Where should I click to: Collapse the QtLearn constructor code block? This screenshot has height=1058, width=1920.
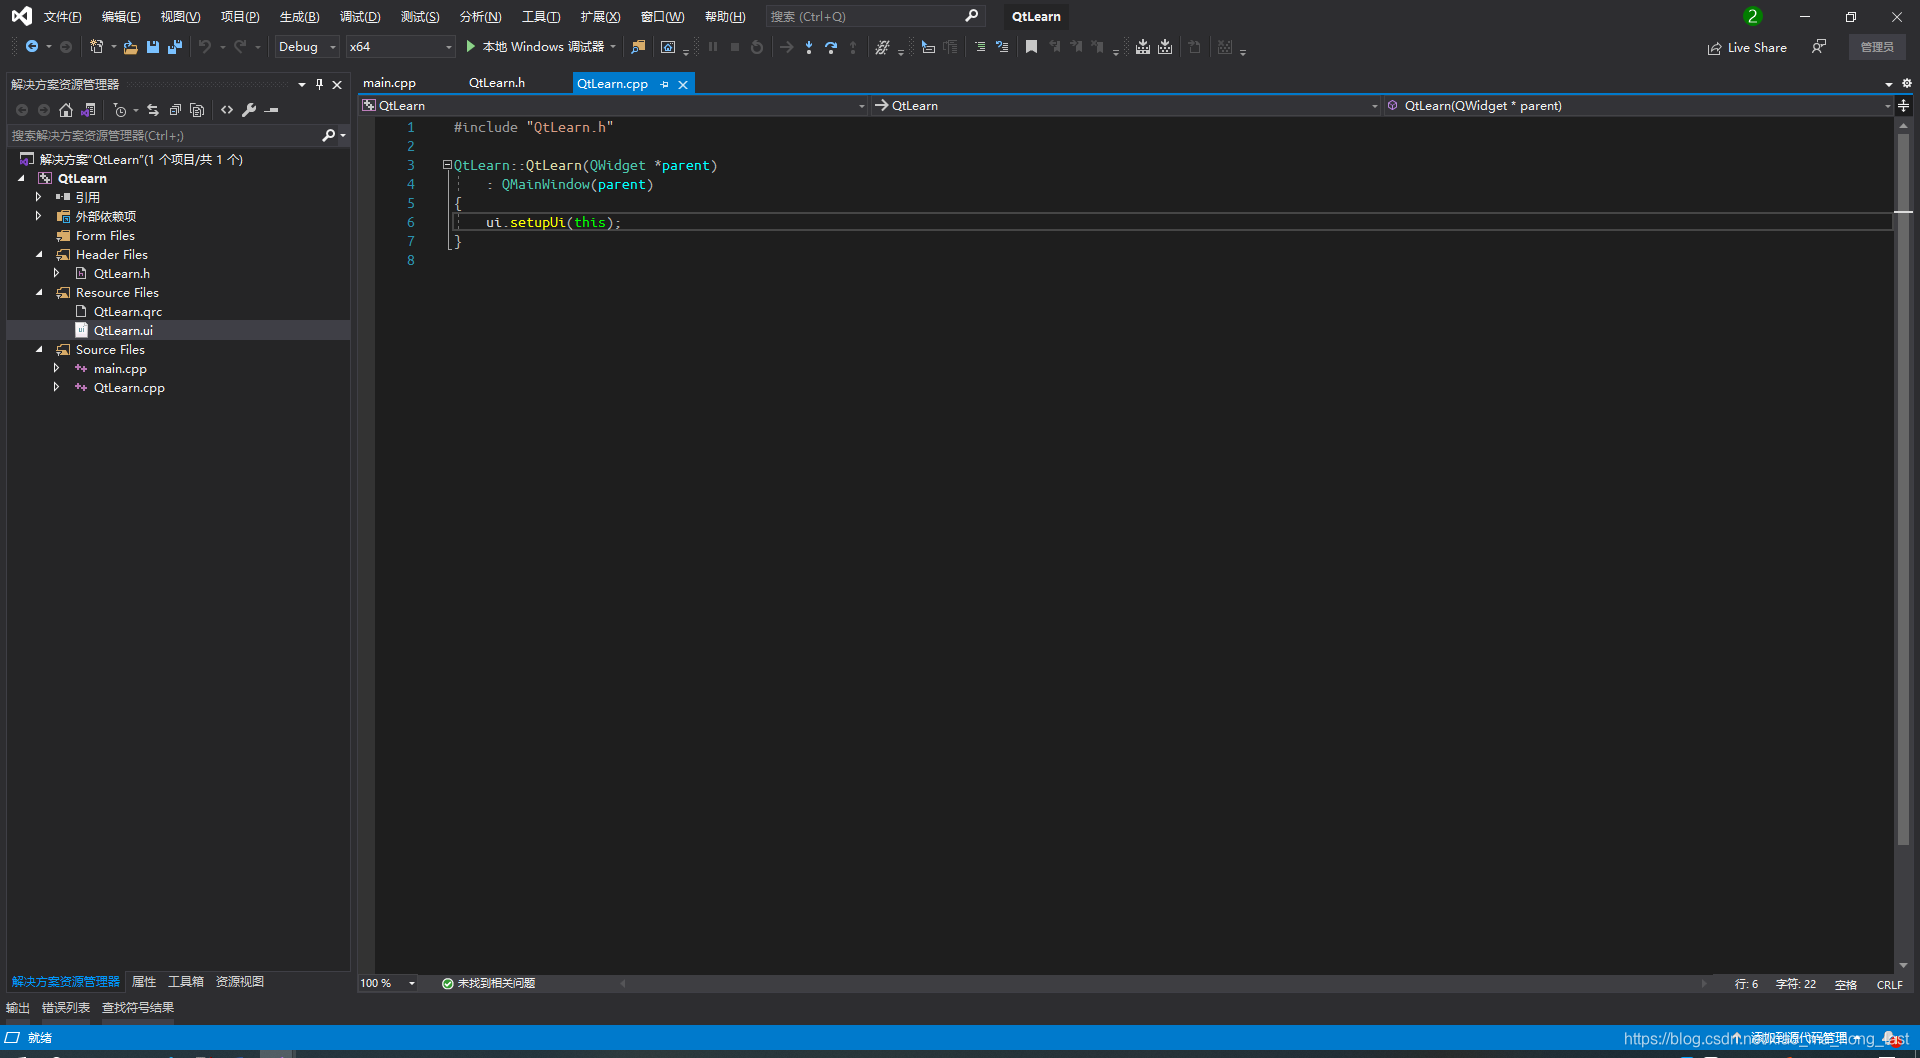coord(447,165)
